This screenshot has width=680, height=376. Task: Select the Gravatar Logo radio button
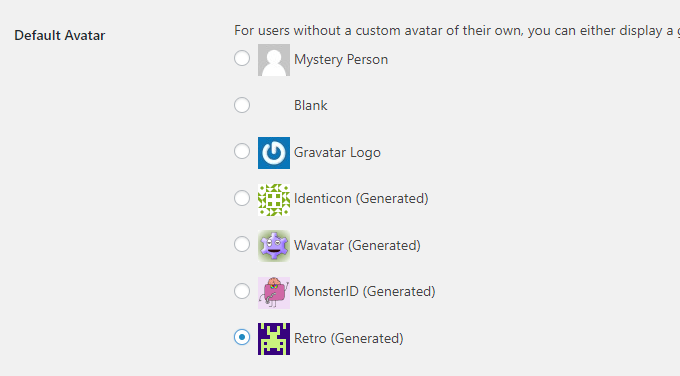click(242, 151)
